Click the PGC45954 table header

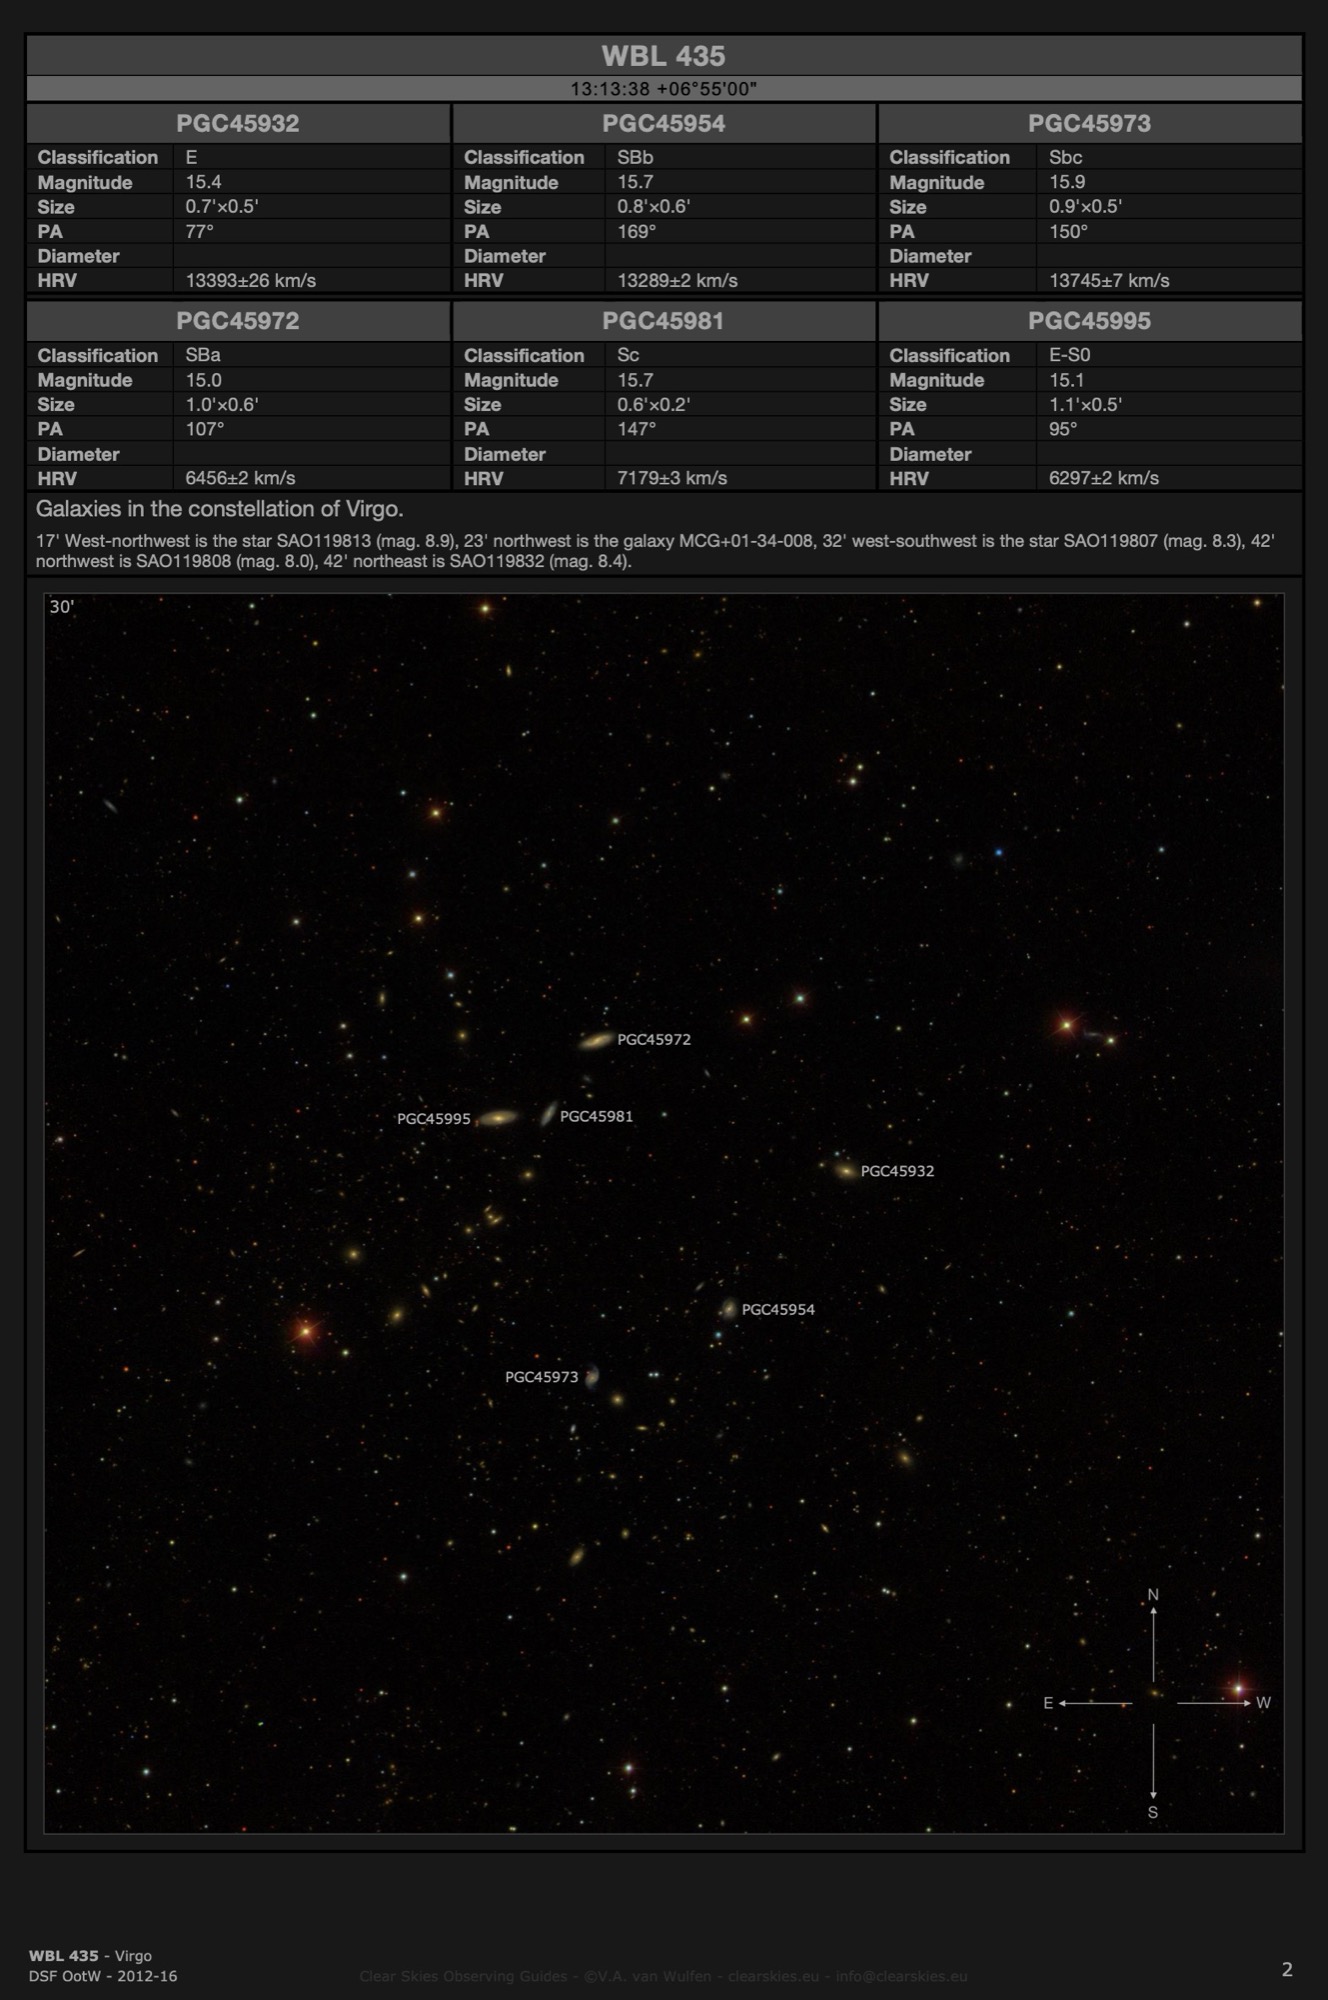coord(663,124)
